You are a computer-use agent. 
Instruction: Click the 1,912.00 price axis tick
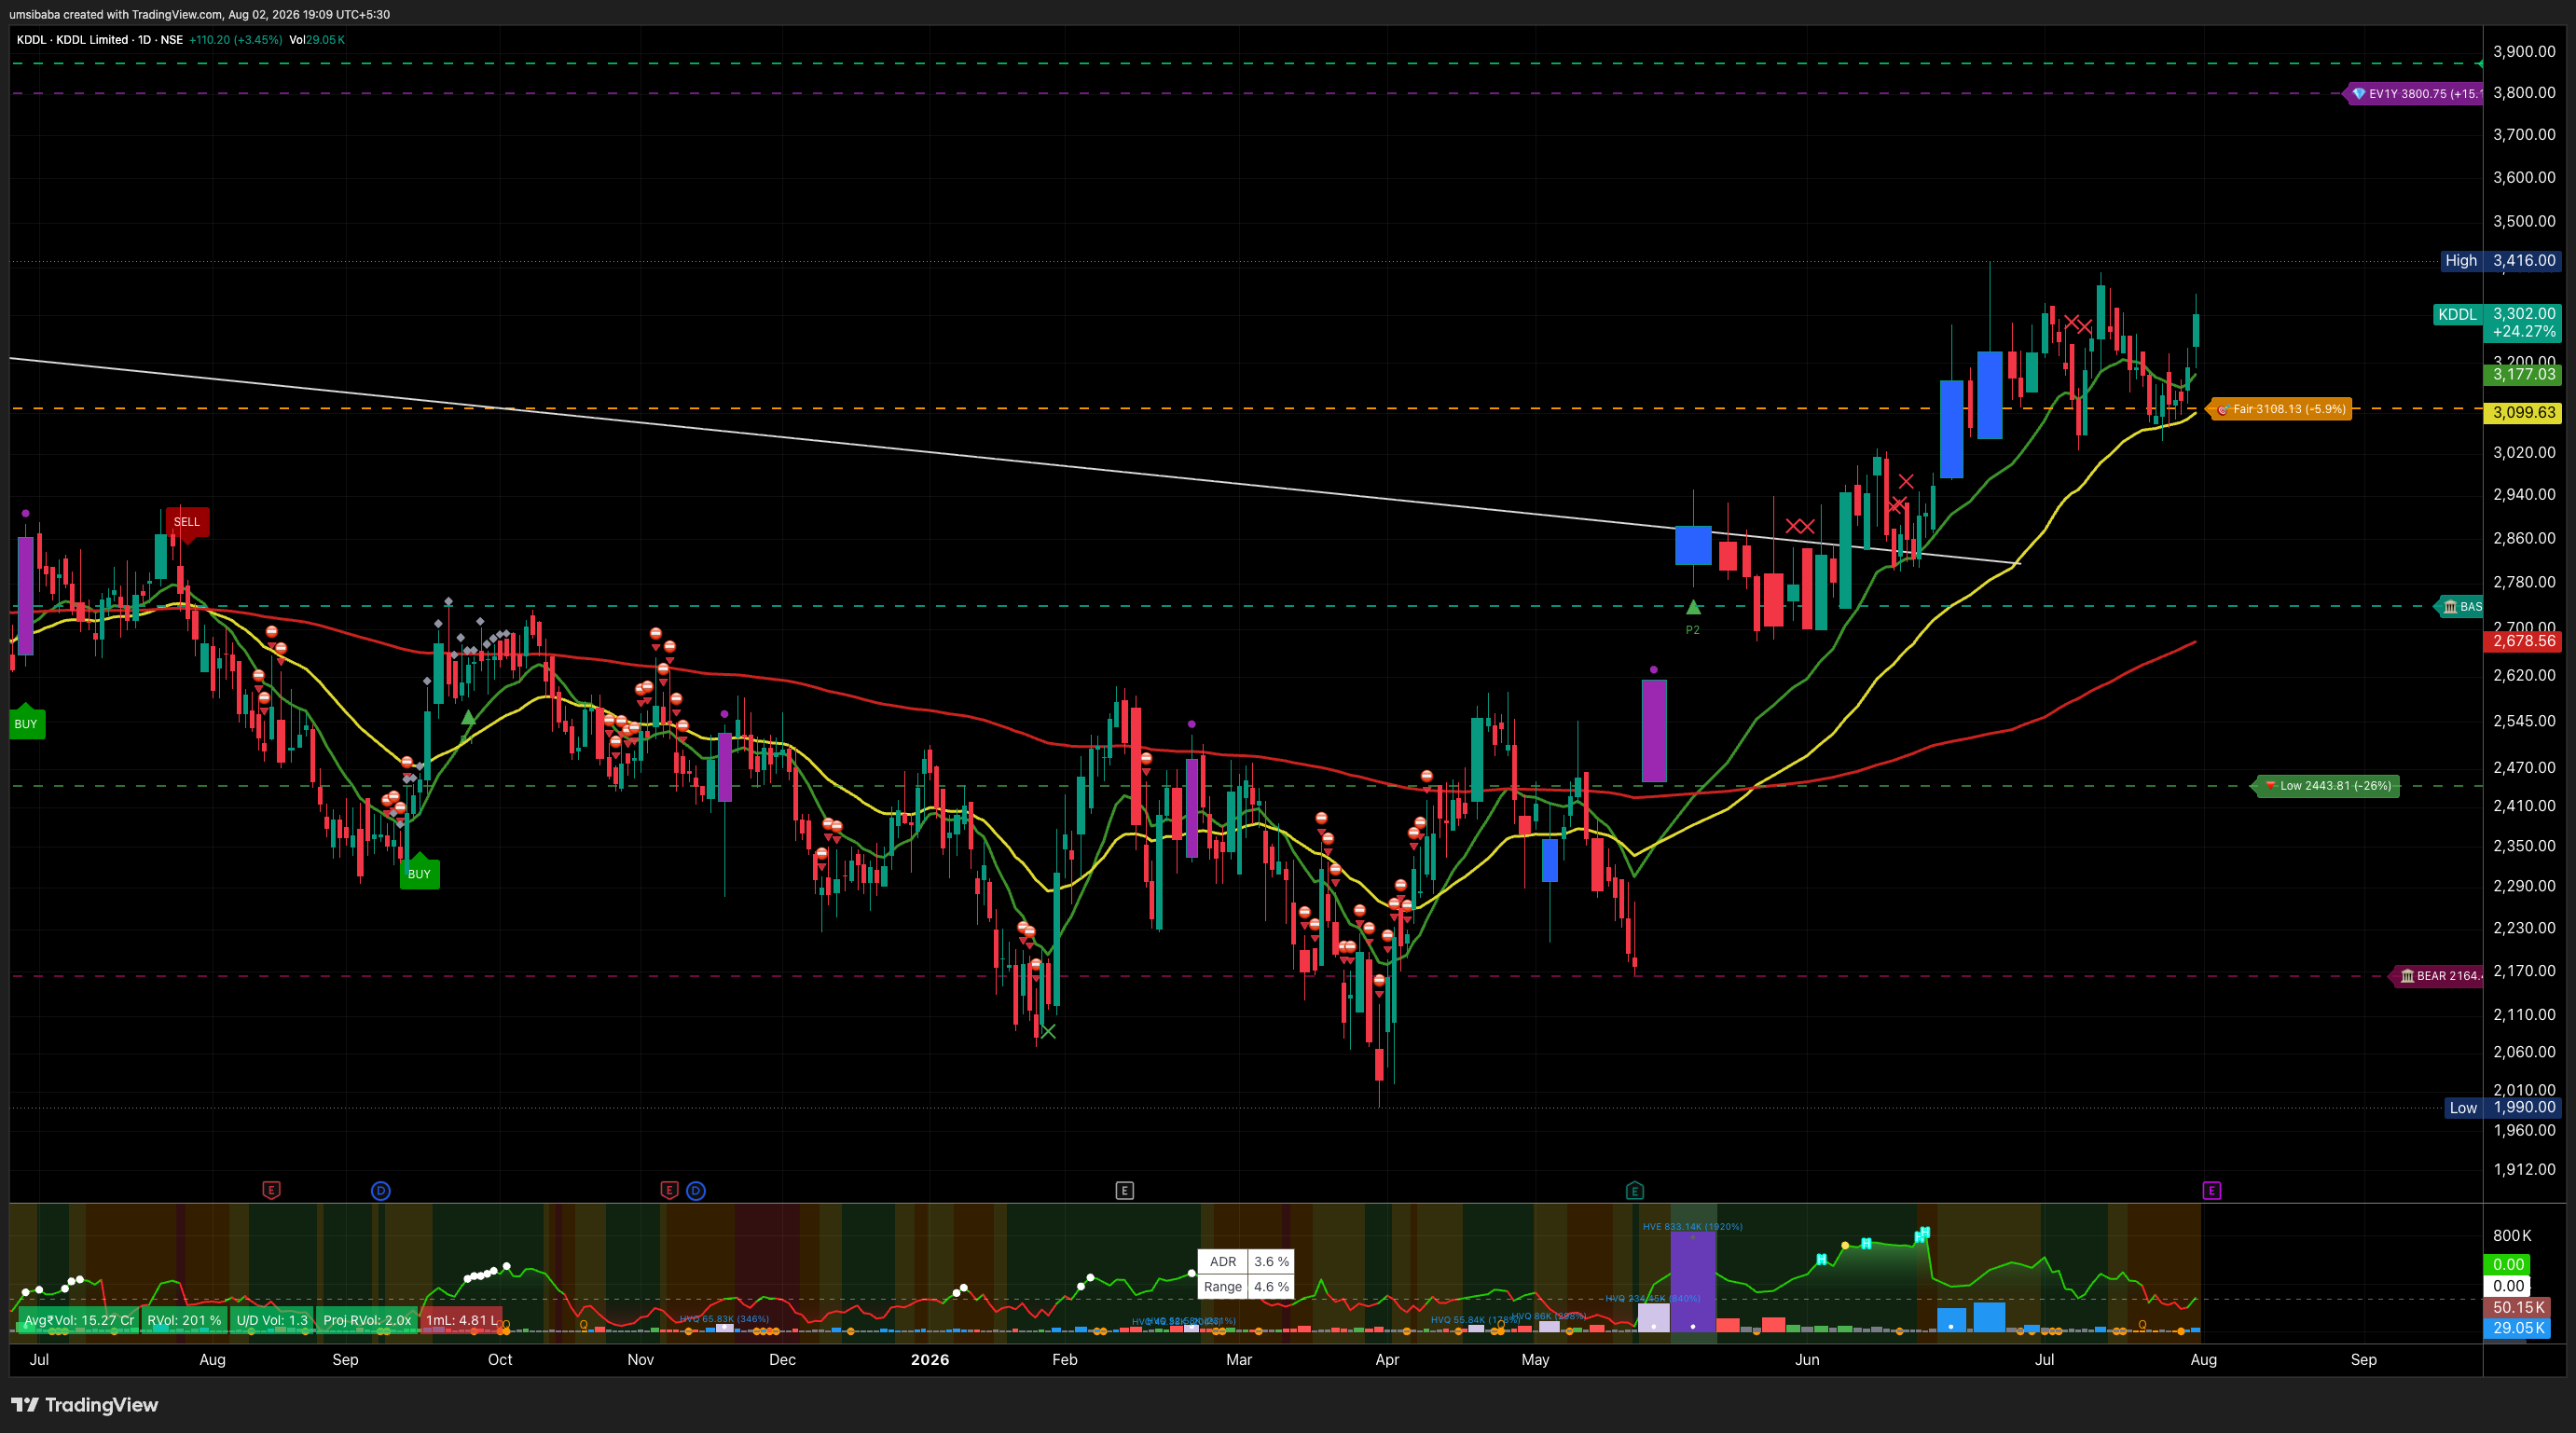(2524, 1169)
